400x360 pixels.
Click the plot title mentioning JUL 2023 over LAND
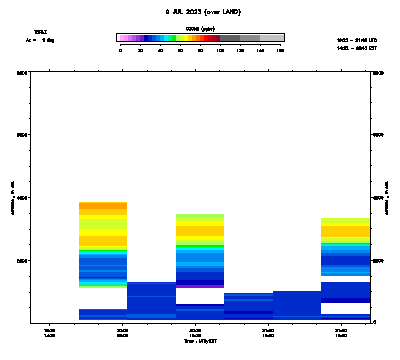coord(203,12)
